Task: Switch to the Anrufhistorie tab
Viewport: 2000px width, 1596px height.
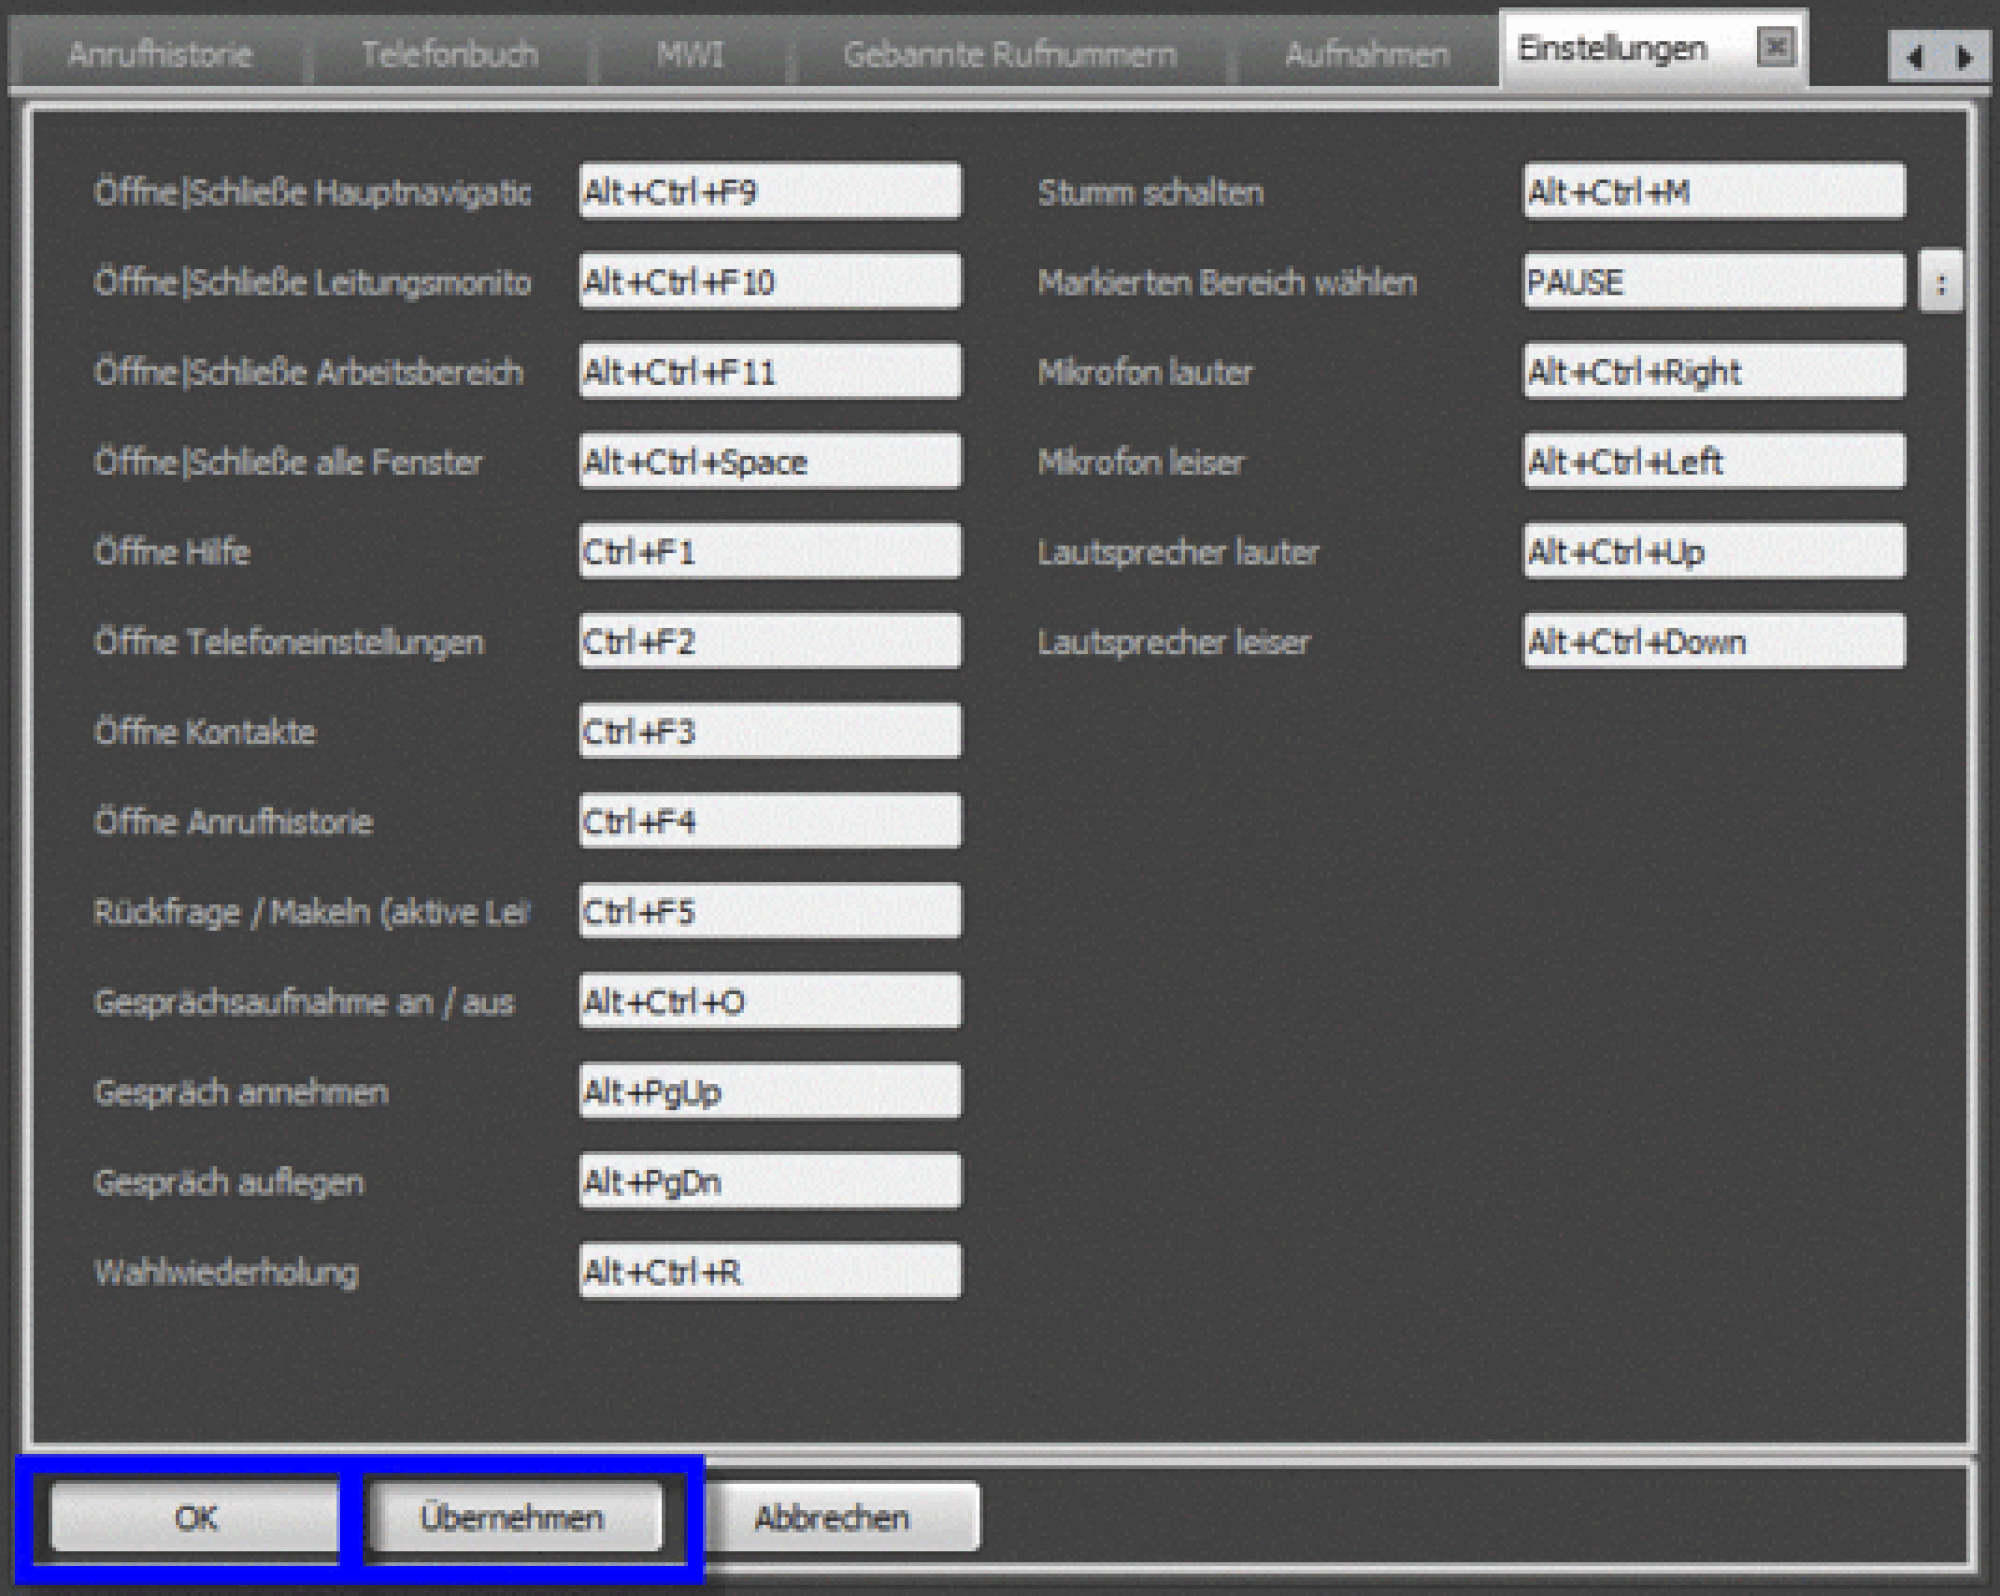Action: [x=160, y=54]
